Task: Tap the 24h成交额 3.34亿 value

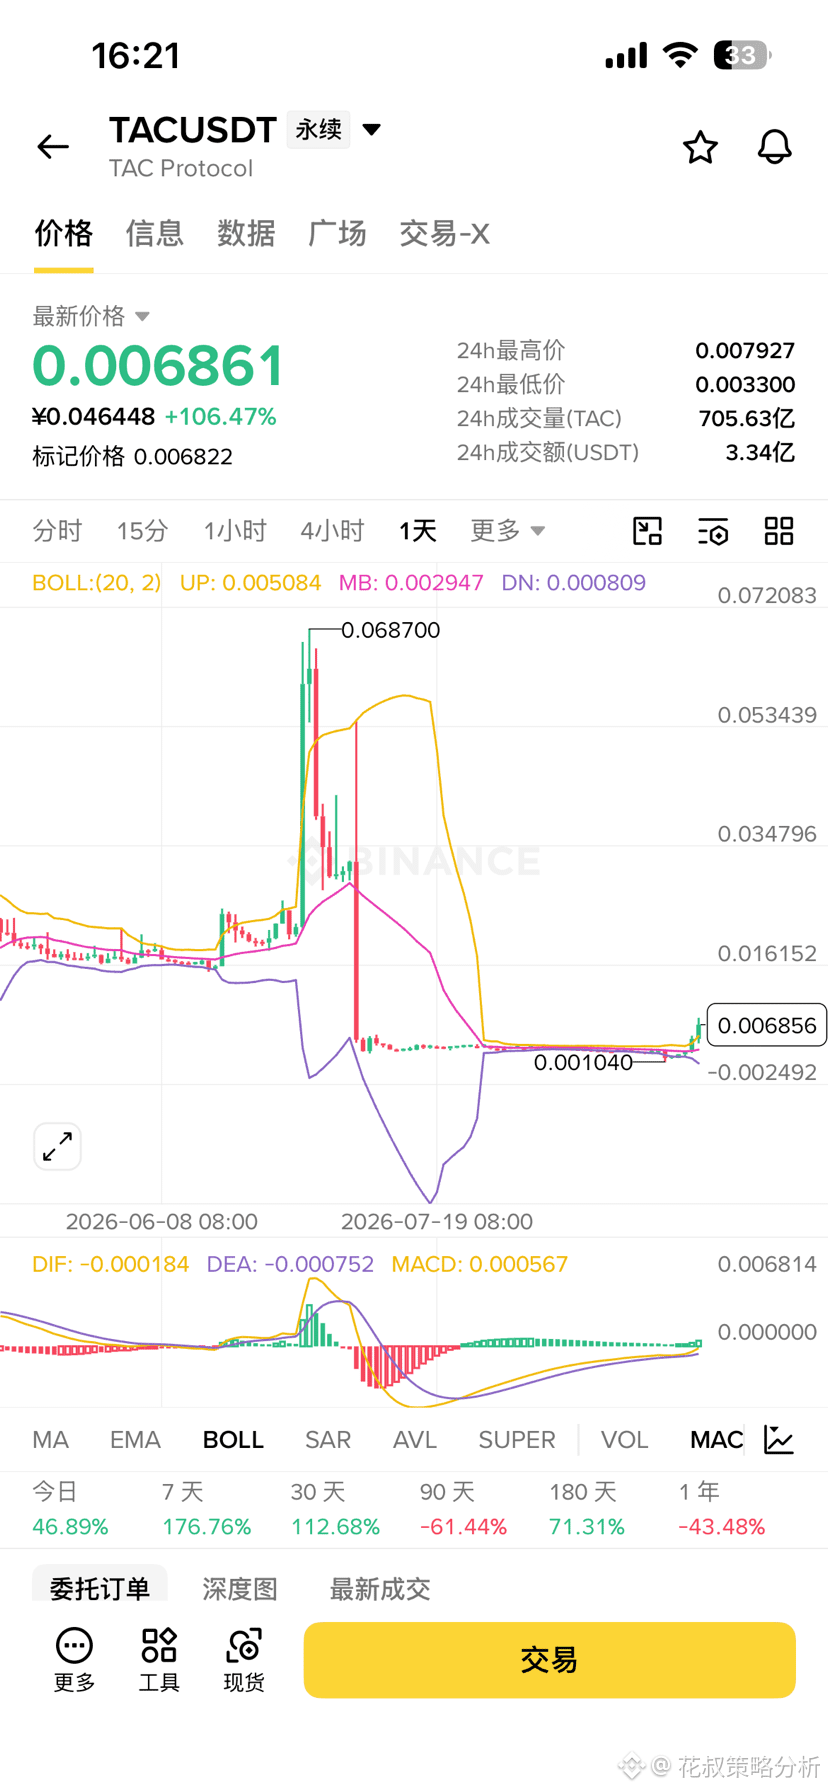Action: [x=760, y=453]
